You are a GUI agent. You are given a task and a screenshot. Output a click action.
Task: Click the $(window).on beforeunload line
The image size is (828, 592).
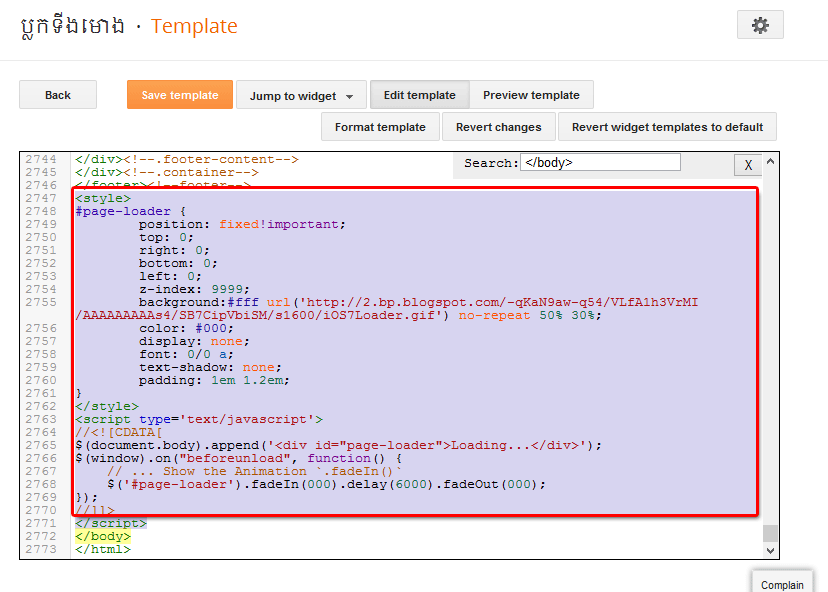tap(239, 458)
